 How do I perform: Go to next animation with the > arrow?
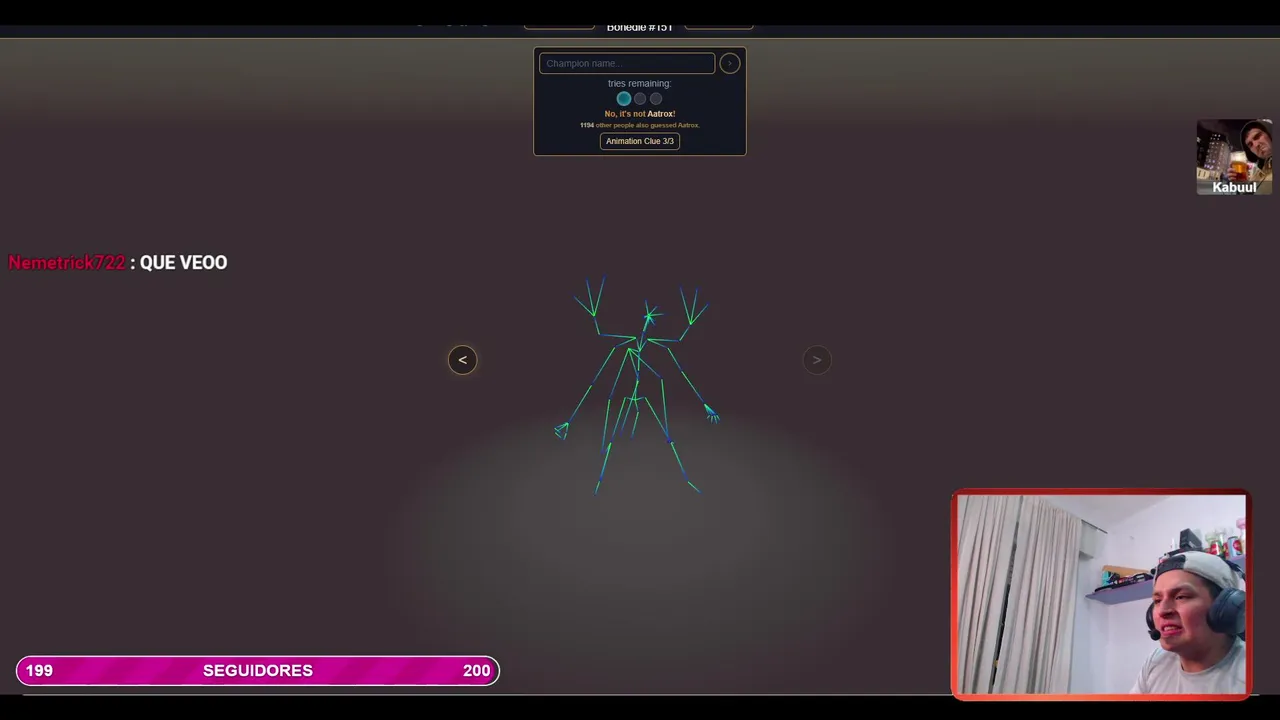(x=817, y=360)
